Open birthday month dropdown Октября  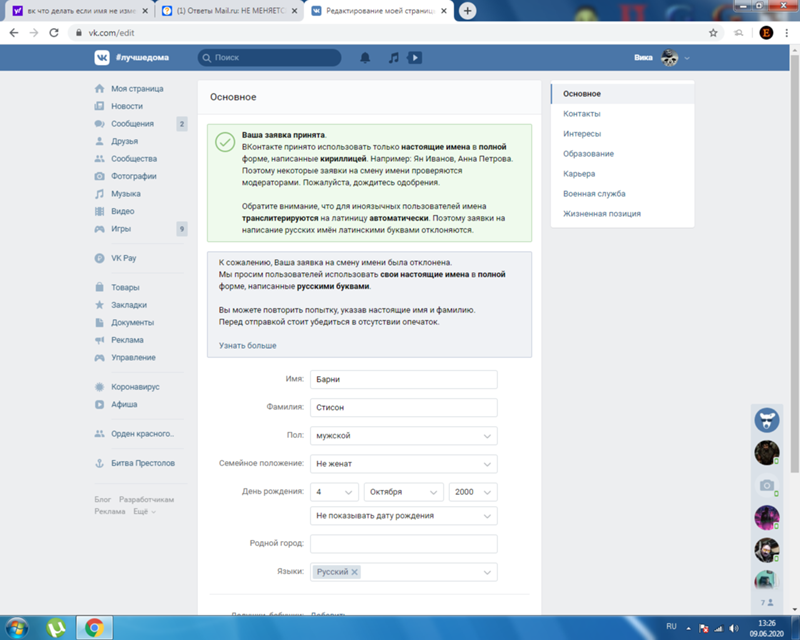(404, 492)
